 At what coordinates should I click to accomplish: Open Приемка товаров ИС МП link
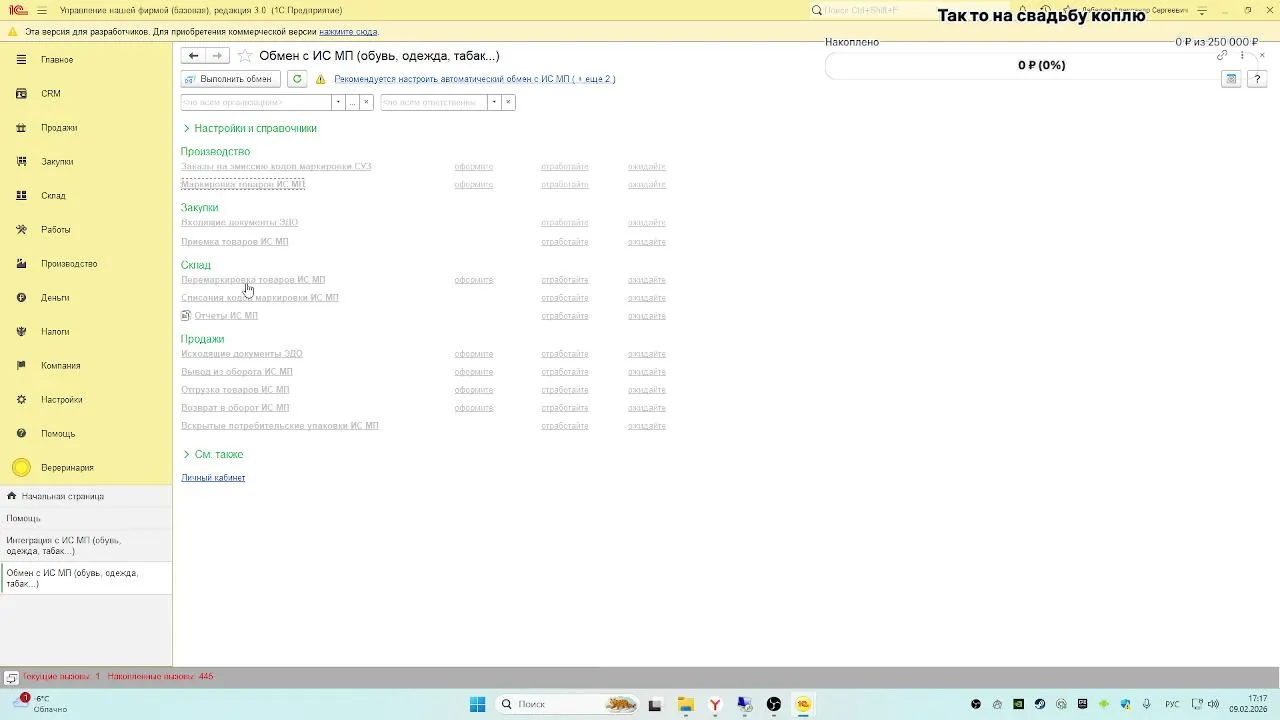235,242
